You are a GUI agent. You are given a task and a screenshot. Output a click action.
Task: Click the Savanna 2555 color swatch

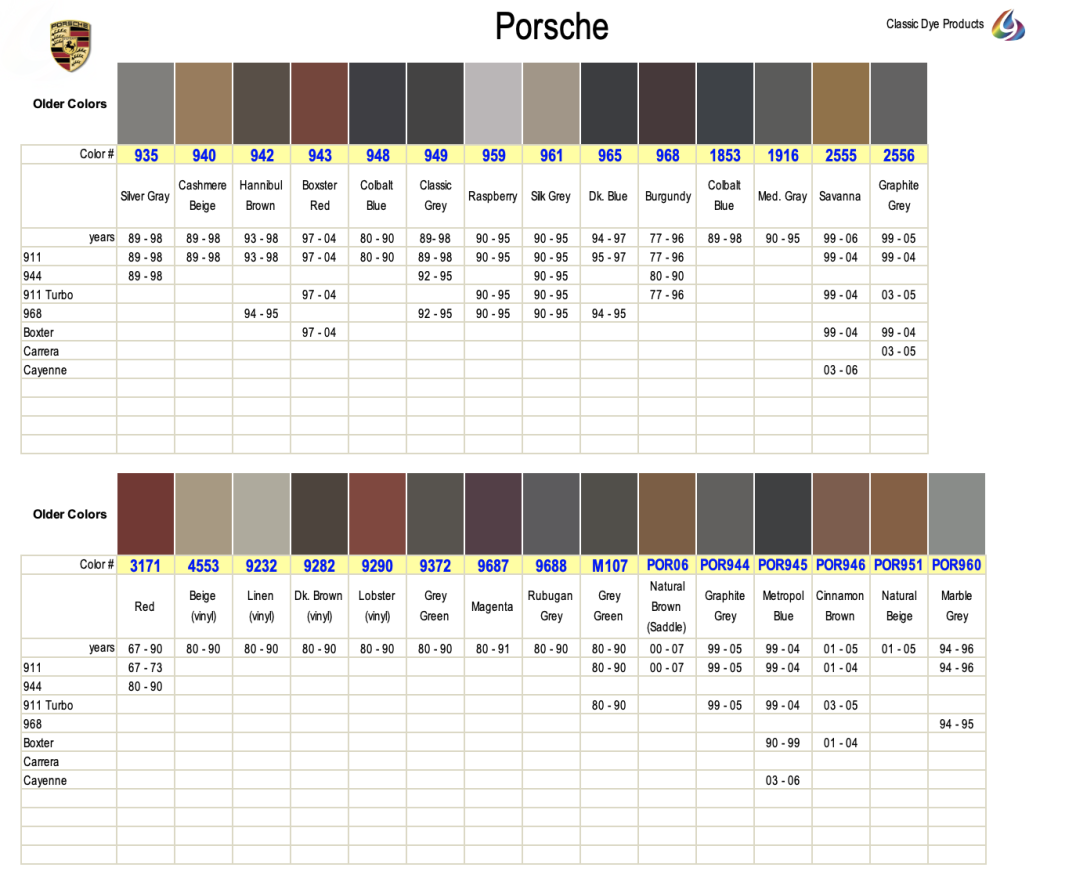click(840, 103)
